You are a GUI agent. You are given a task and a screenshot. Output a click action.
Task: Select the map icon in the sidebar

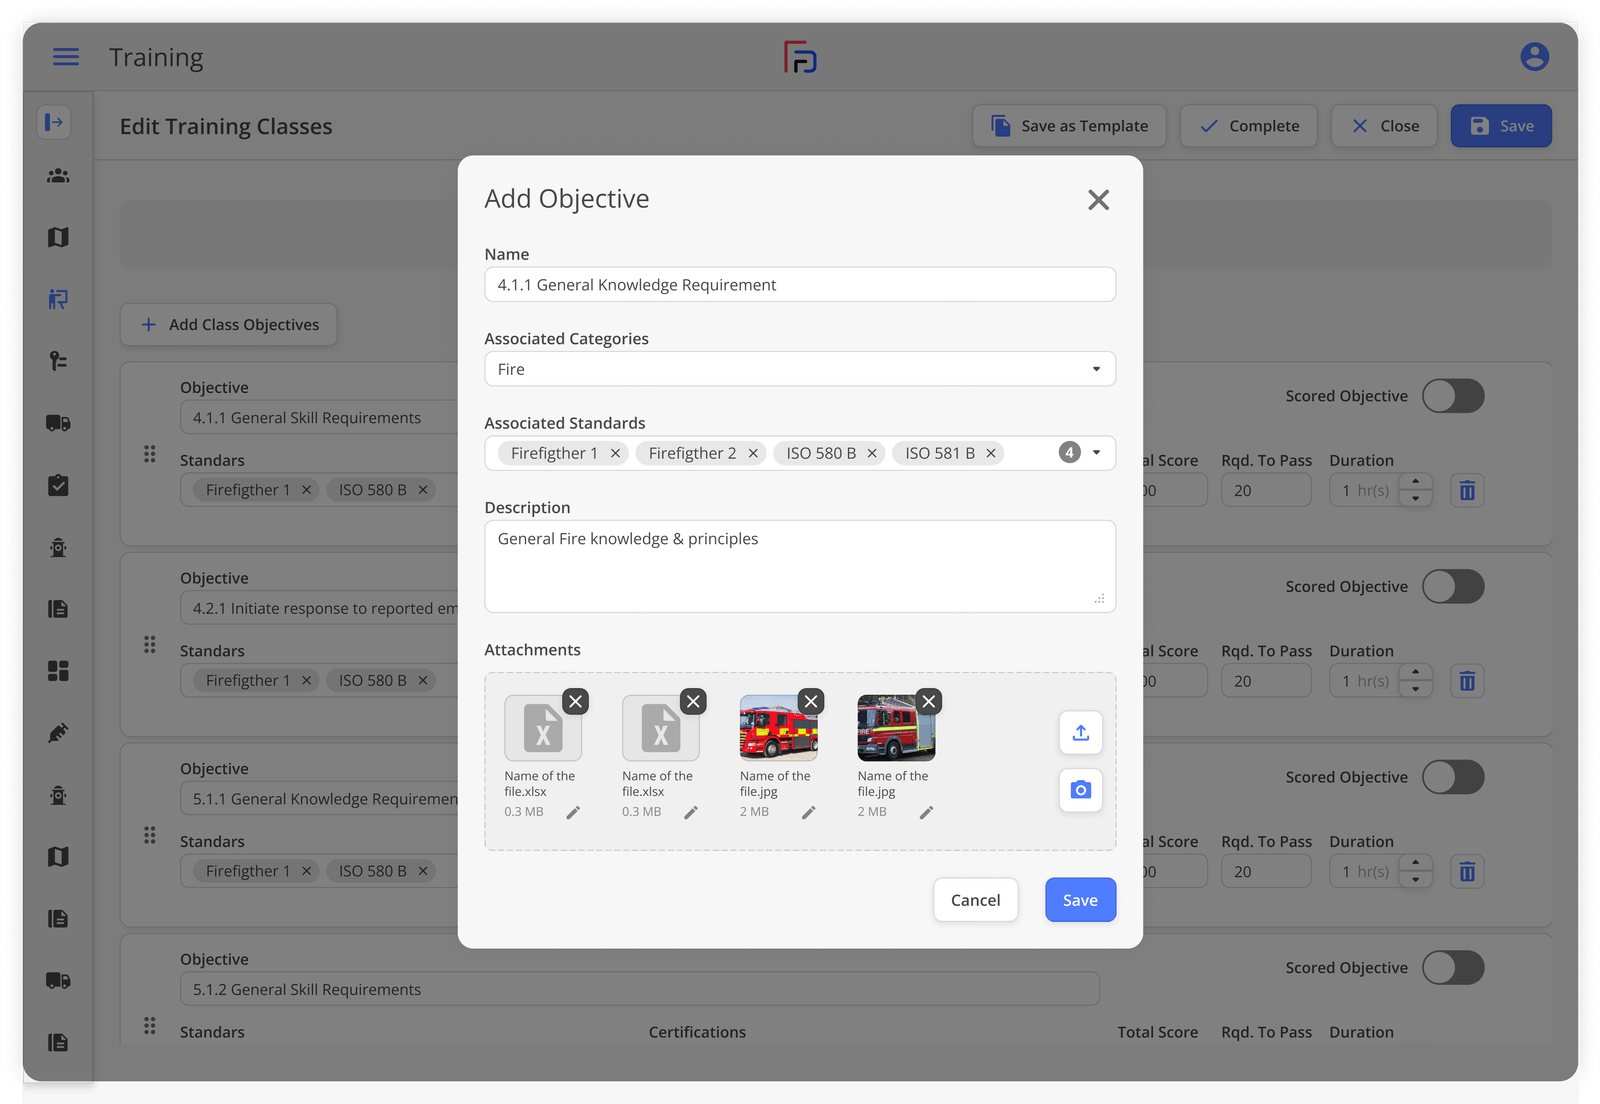(x=57, y=237)
